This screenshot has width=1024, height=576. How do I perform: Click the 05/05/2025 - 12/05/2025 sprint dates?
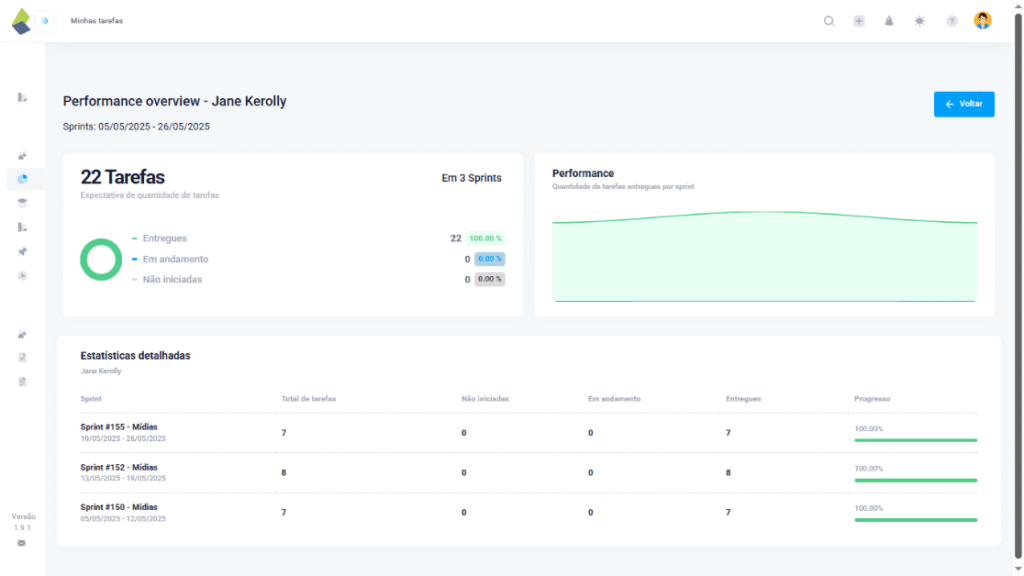click(123, 519)
